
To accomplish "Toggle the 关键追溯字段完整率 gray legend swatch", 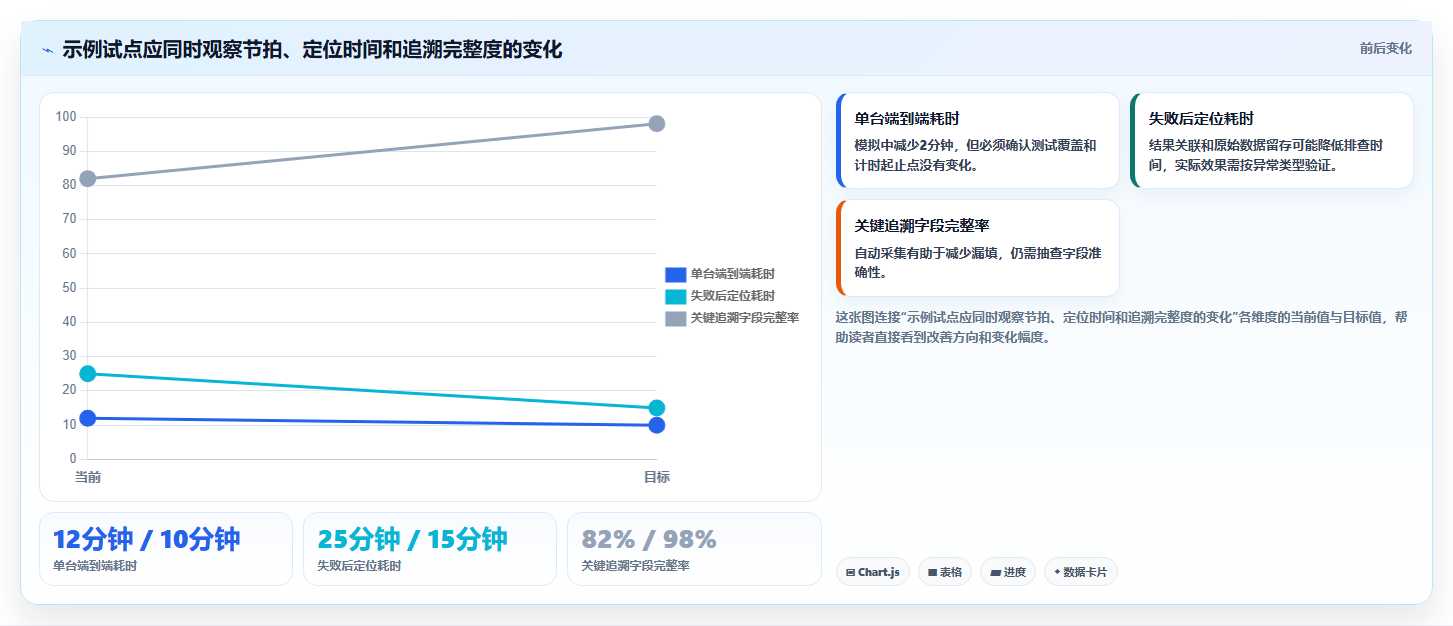I will pos(675,318).
